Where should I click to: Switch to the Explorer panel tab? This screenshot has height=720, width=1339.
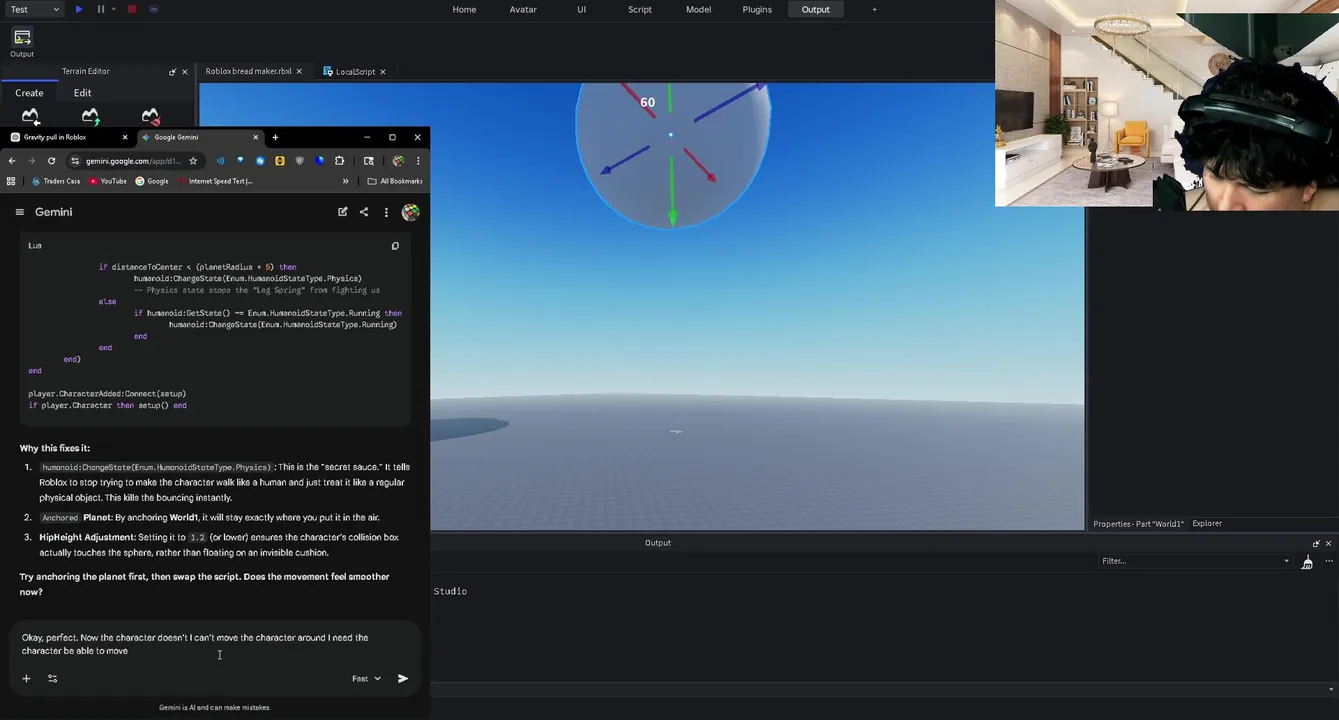[x=1207, y=523]
